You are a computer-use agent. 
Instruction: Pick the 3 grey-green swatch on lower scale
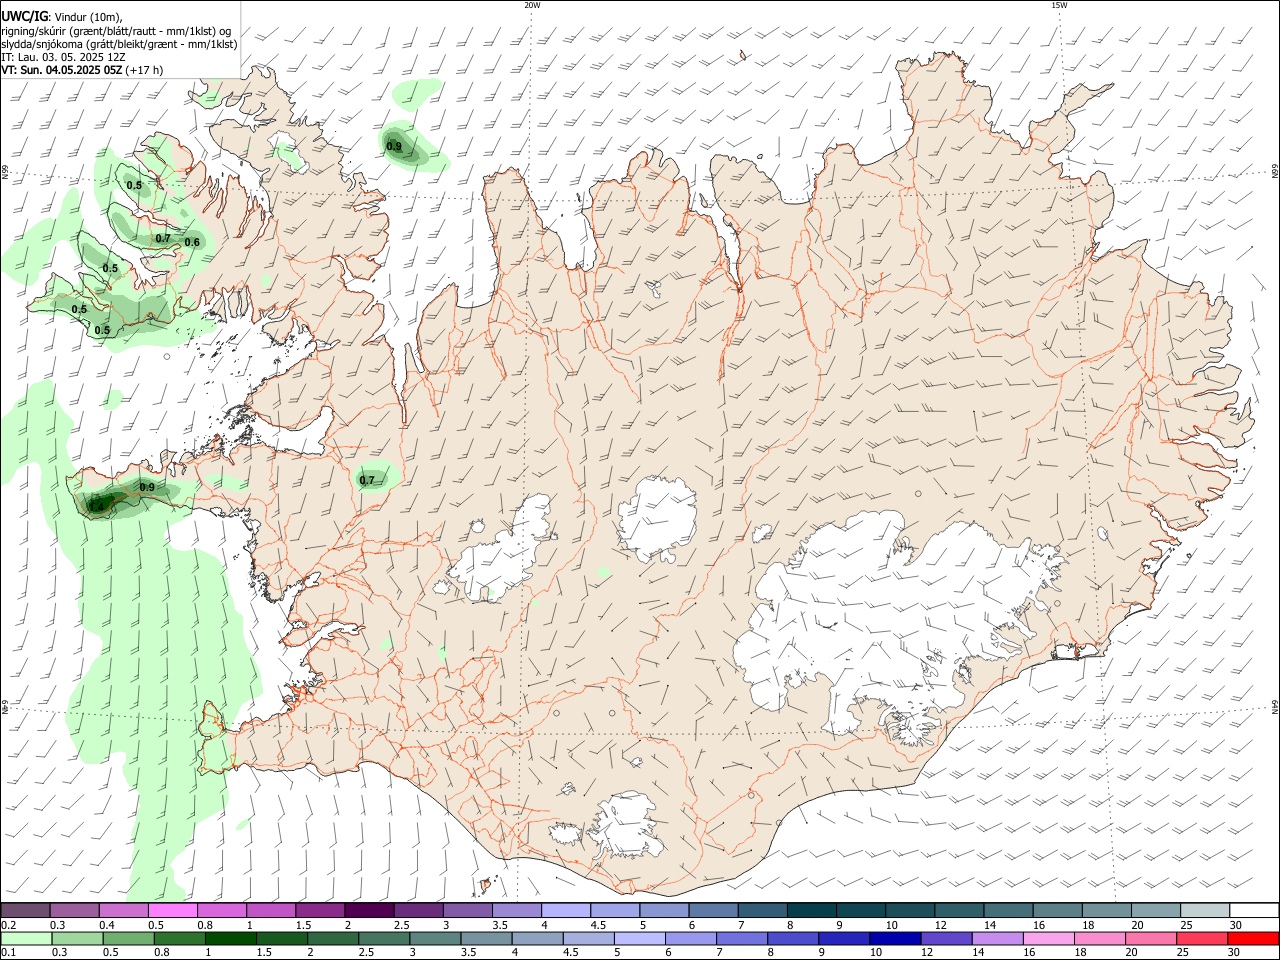(435, 938)
